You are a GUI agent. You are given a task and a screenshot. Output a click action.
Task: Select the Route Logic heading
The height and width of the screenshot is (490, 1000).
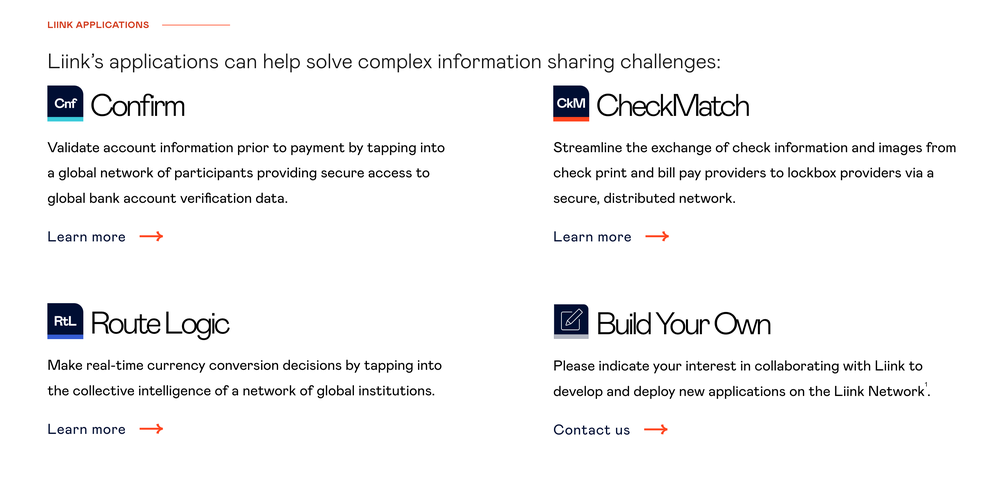click(160, 323)
